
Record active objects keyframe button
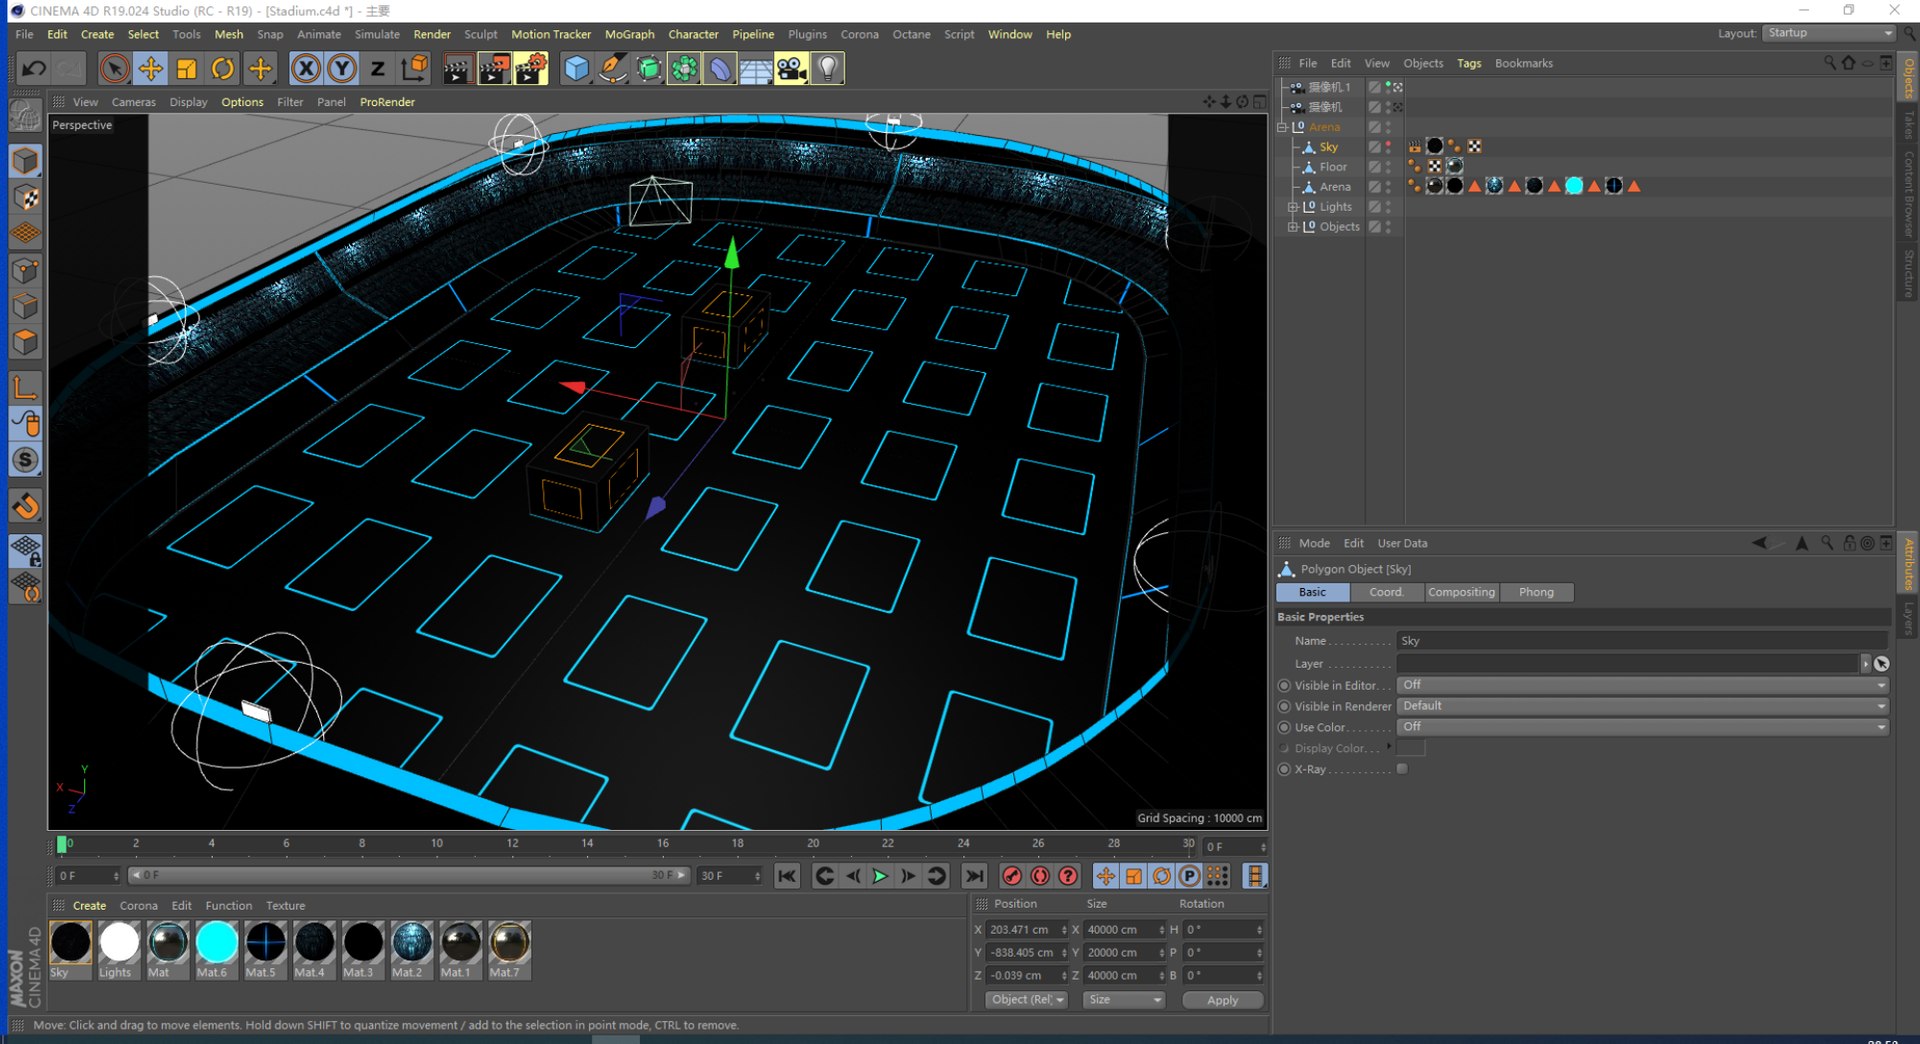tap(1012, 876)
